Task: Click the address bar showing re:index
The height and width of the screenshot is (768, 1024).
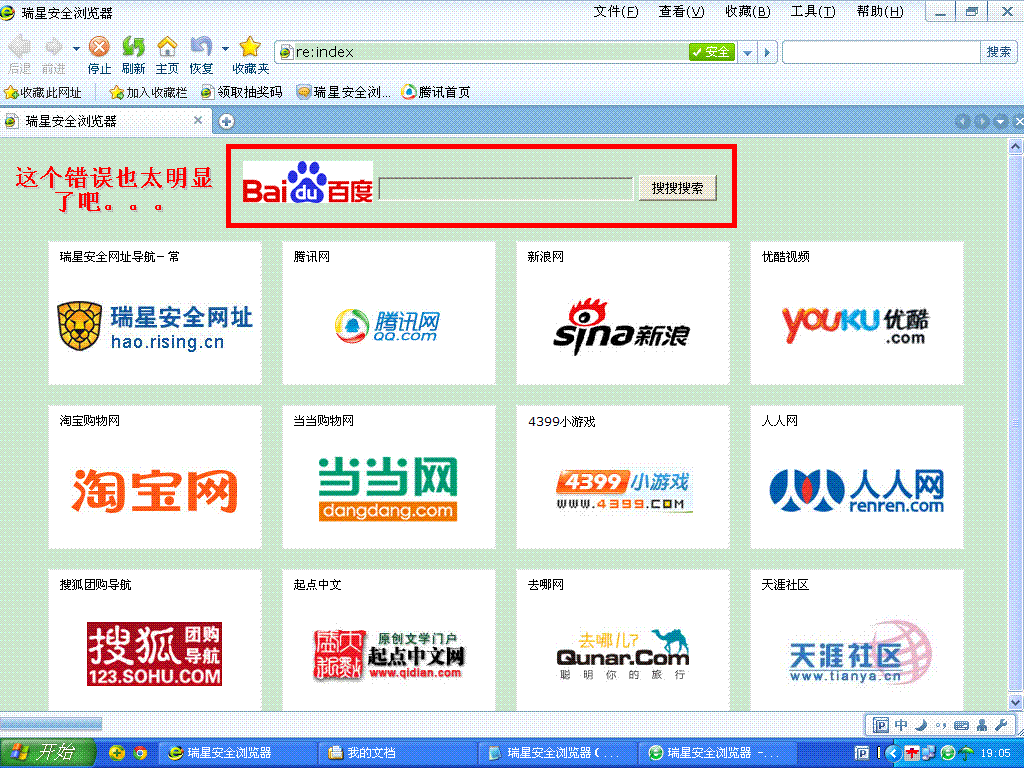Action: pyautogui.click(x=483, y=52)
